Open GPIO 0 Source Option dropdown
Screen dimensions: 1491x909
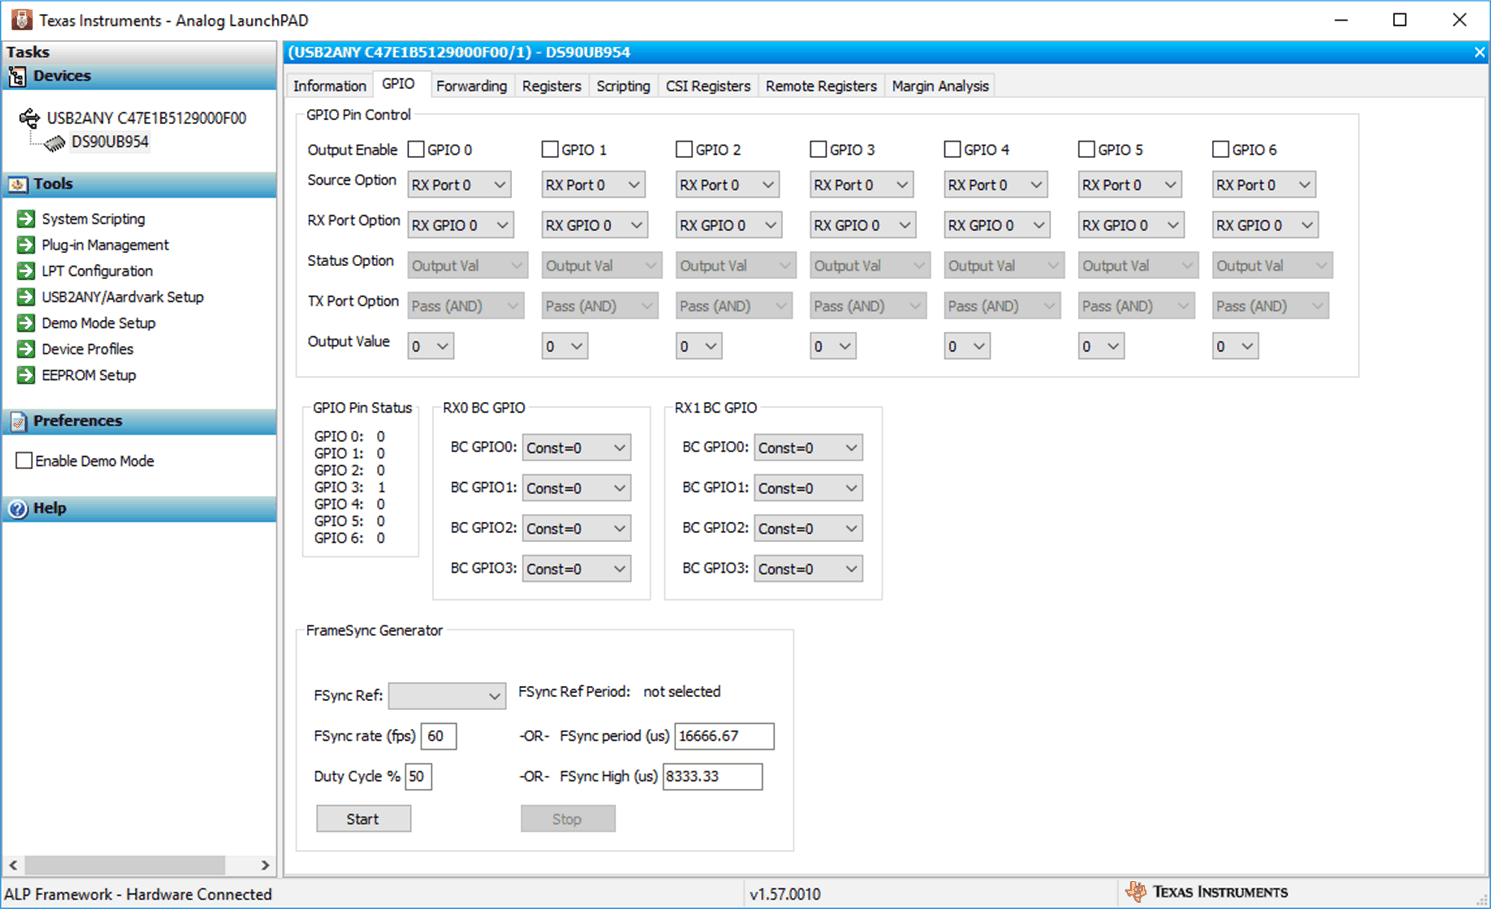[x=459, y=185]
